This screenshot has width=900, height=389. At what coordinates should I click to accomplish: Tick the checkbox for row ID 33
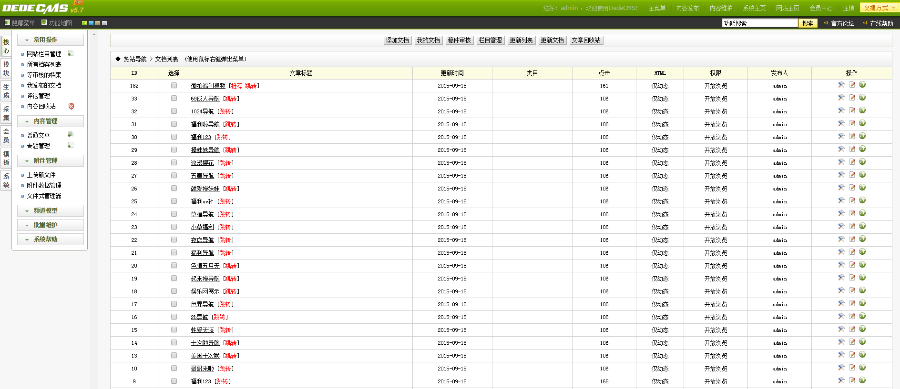(x=174, y=98)
